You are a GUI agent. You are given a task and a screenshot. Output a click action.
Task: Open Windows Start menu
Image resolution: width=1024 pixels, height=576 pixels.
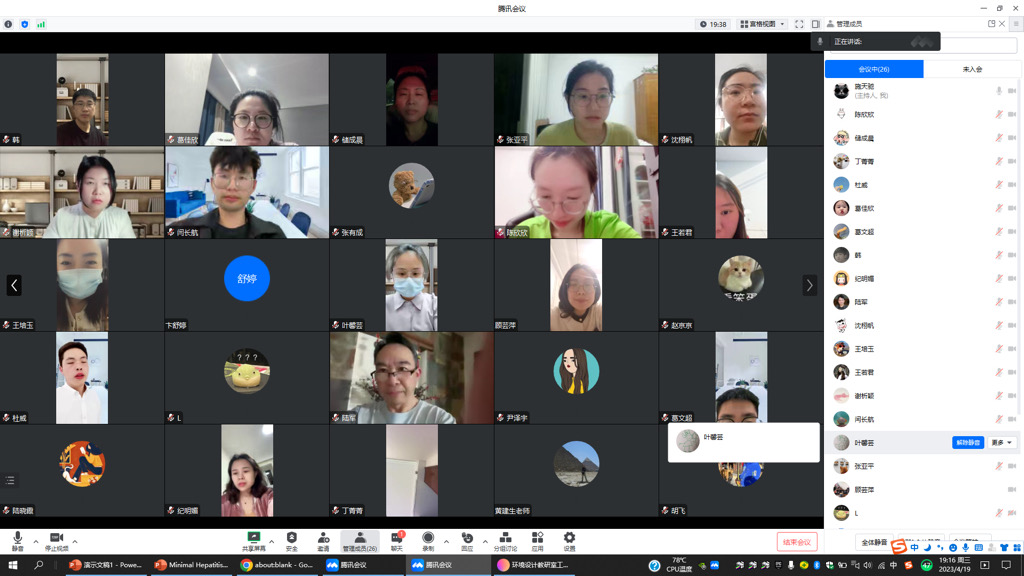(12, 565)
